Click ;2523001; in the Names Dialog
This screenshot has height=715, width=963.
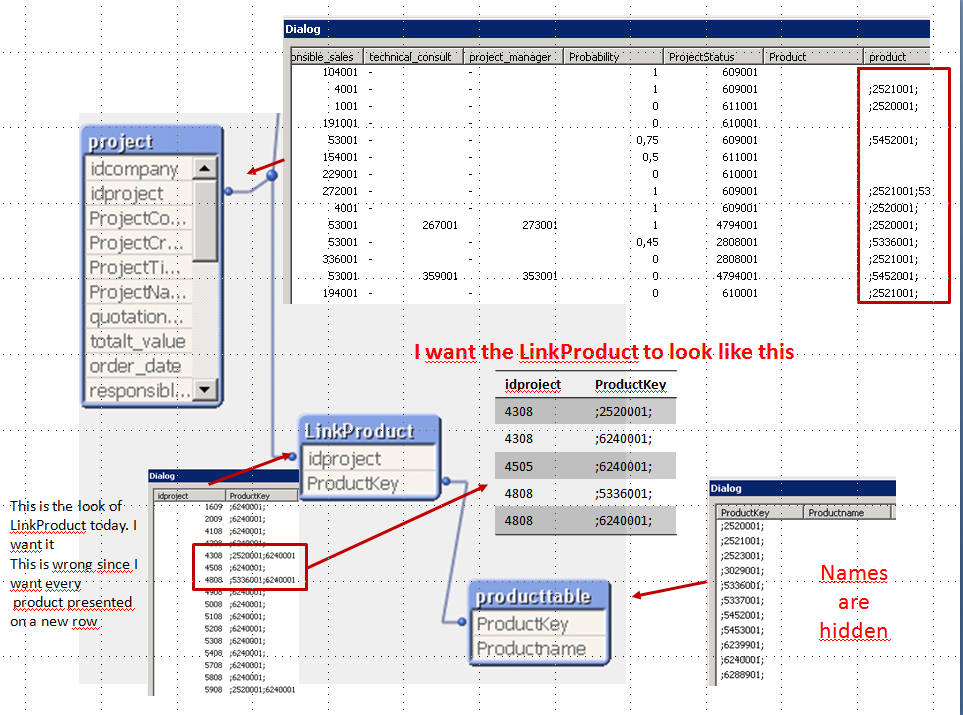coord(742,555)
